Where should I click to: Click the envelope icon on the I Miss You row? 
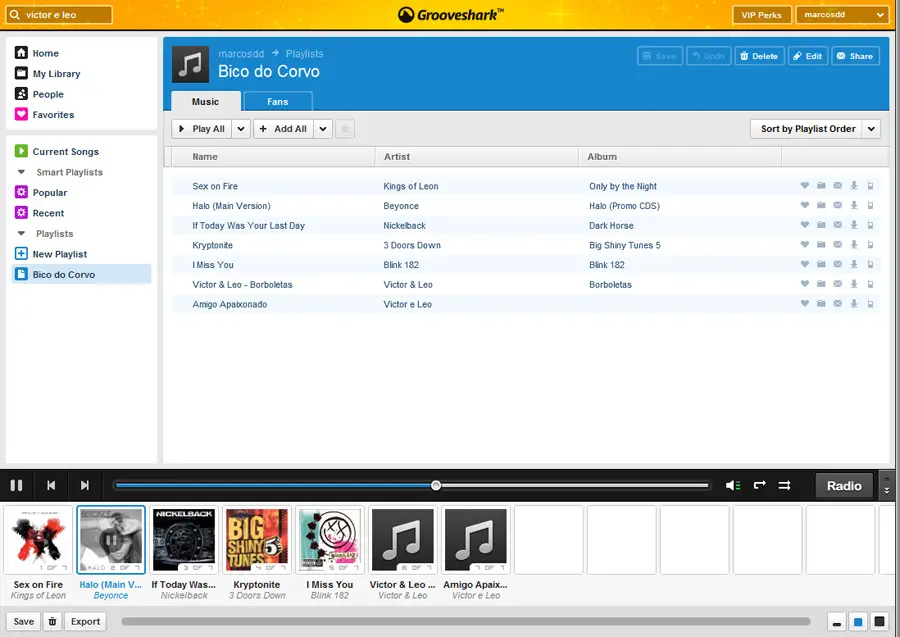(838, 264)
